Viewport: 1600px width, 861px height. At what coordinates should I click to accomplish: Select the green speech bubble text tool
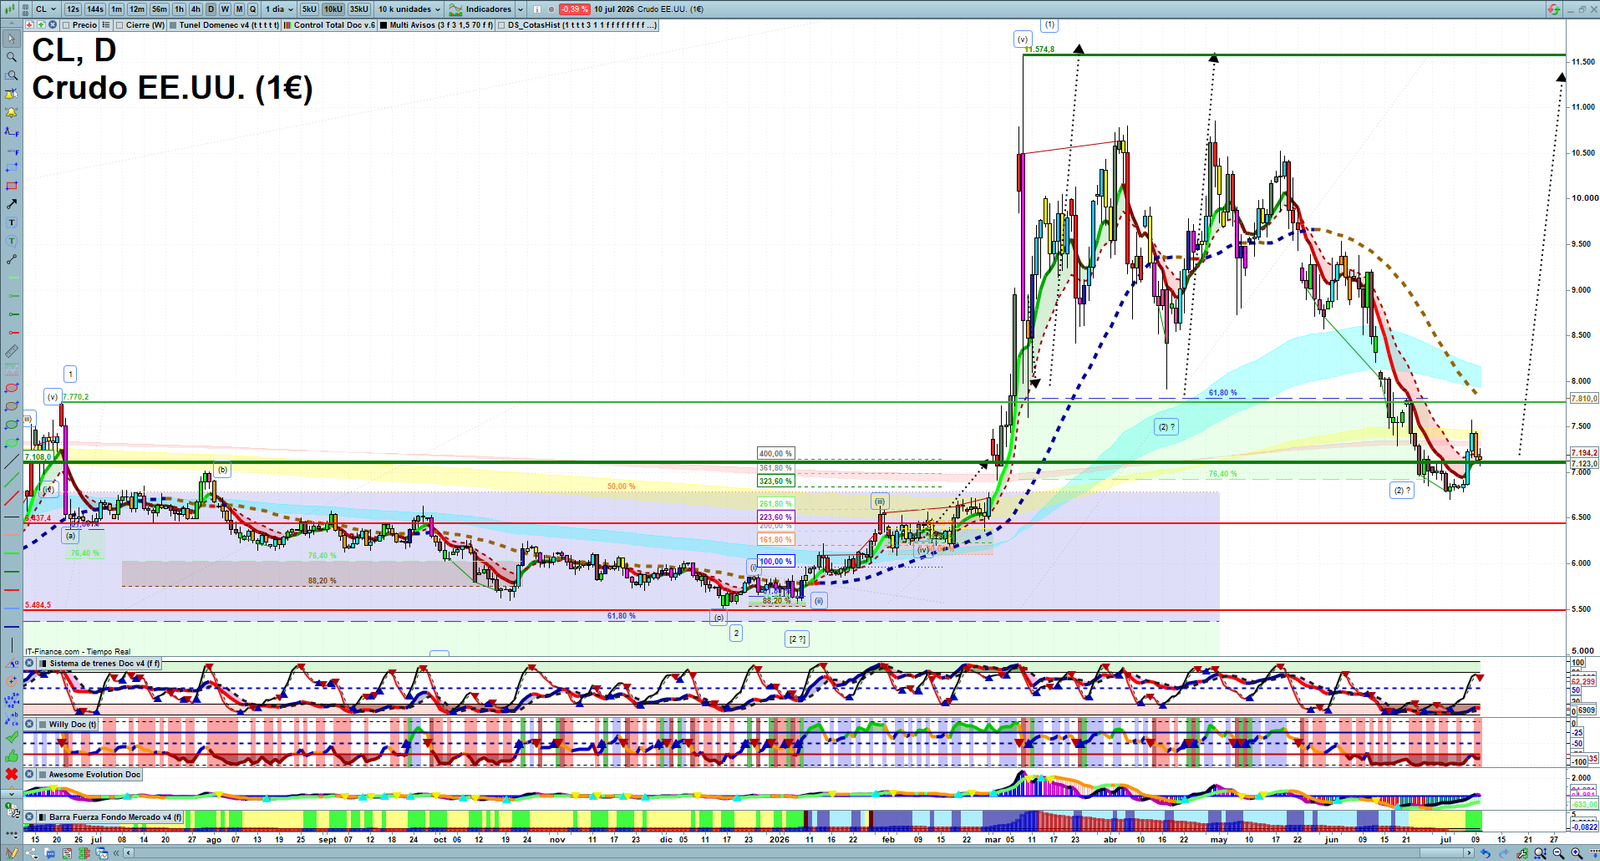[11, 241]
